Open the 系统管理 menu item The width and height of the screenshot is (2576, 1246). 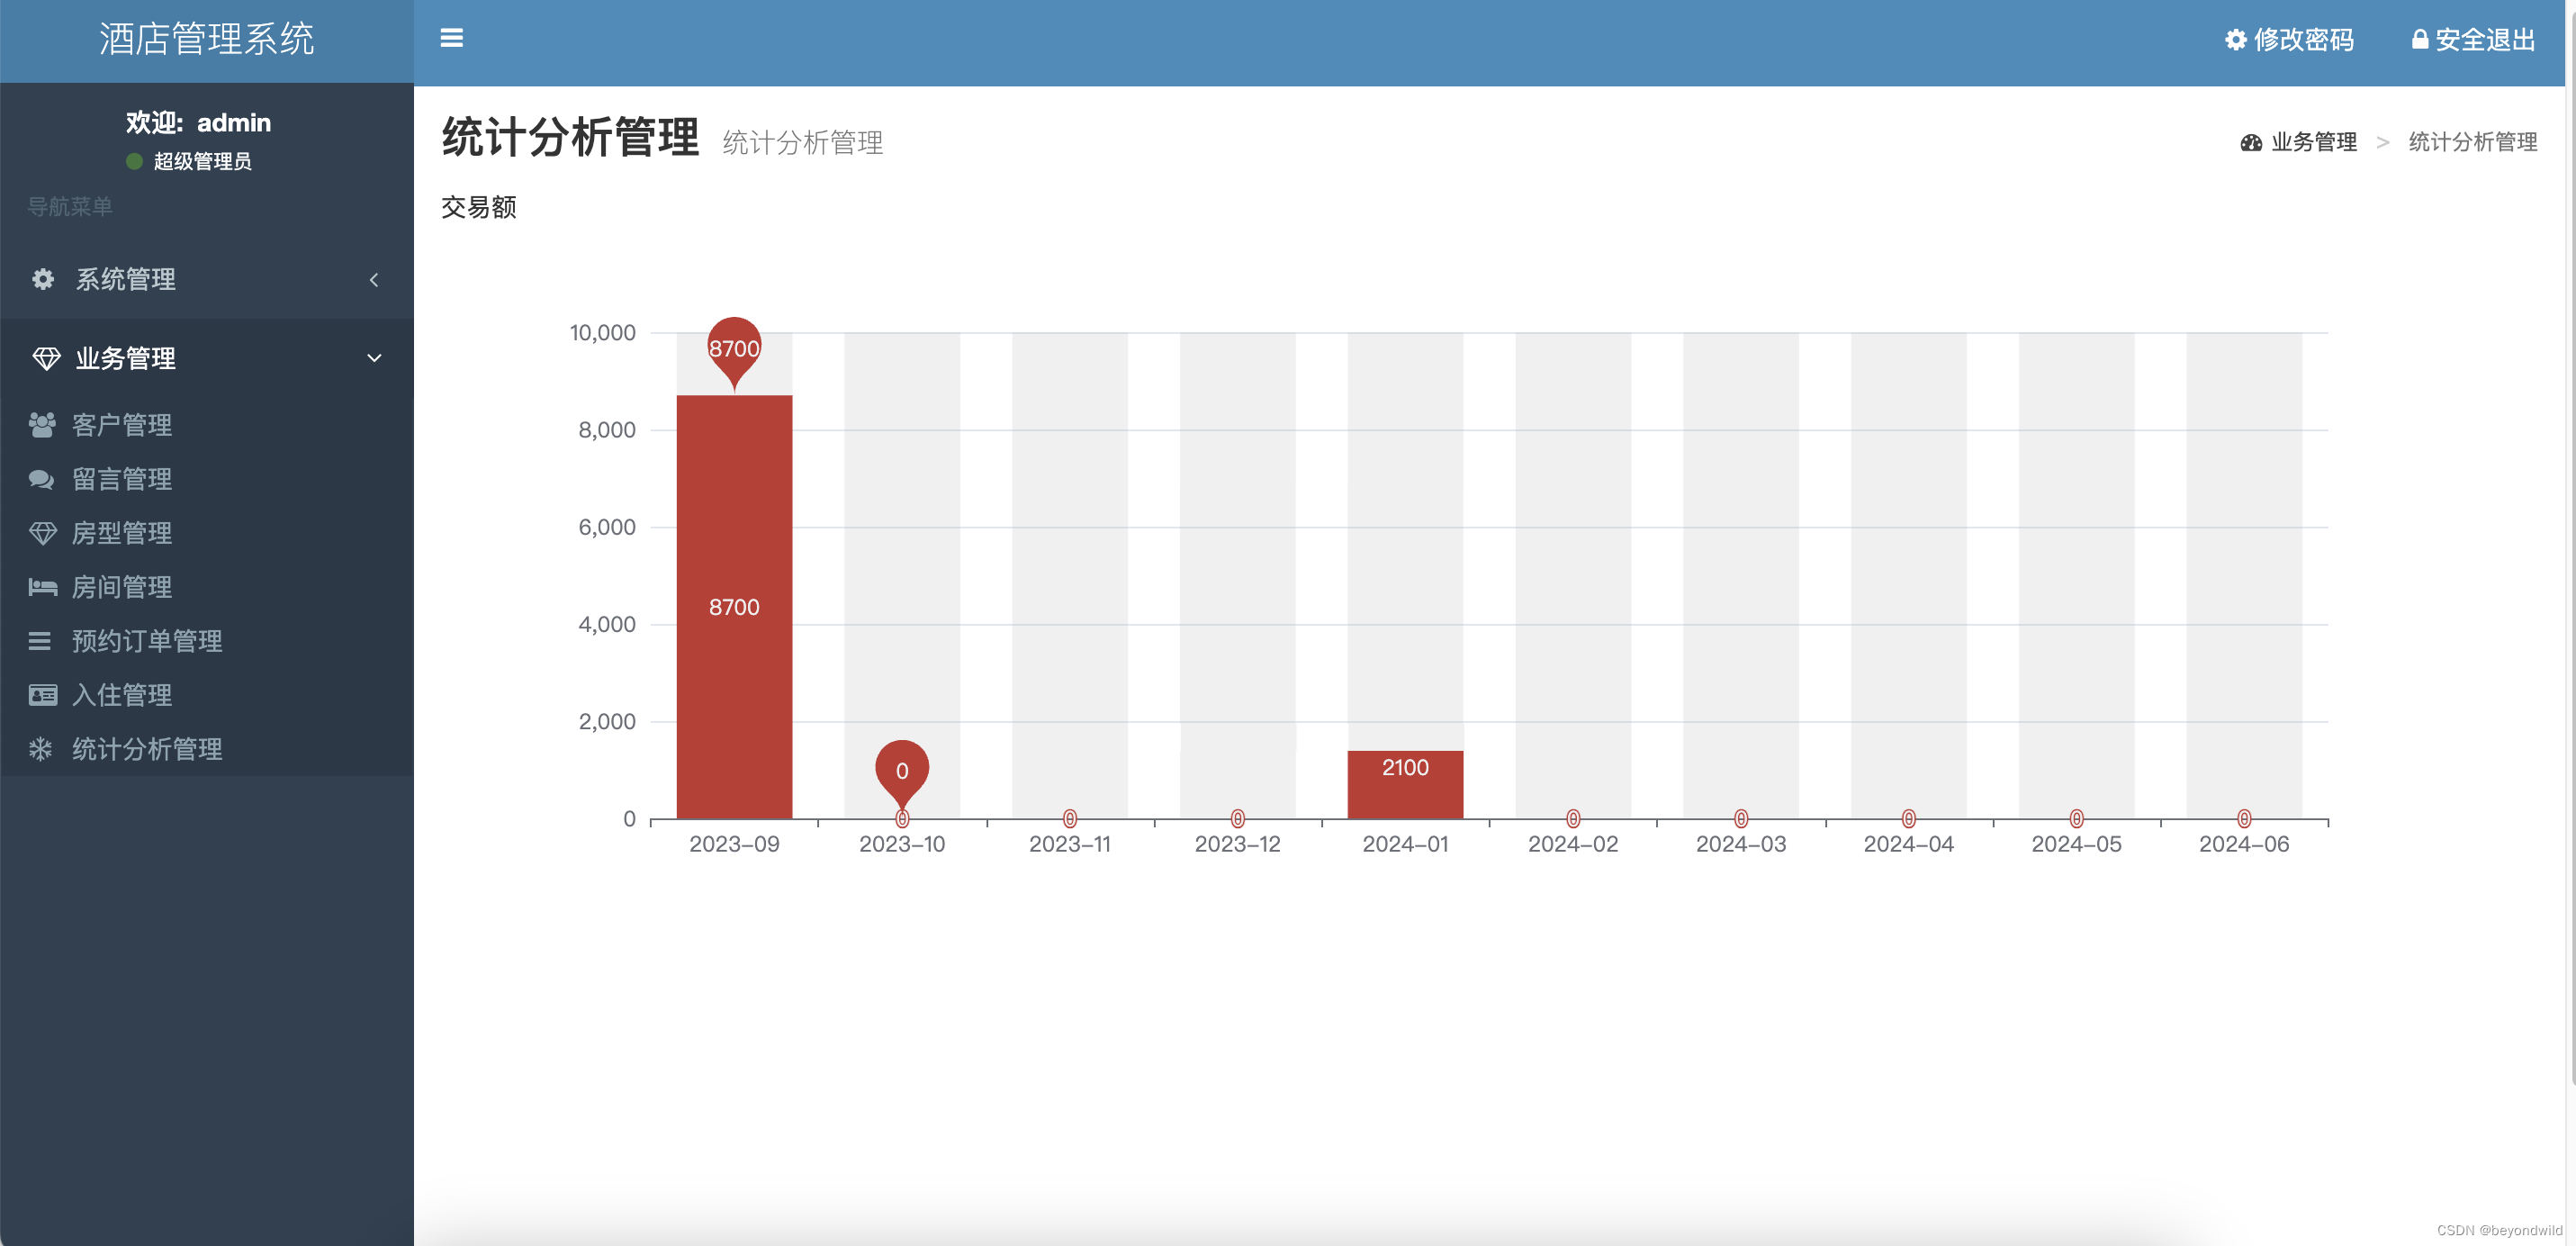(124, 280)
